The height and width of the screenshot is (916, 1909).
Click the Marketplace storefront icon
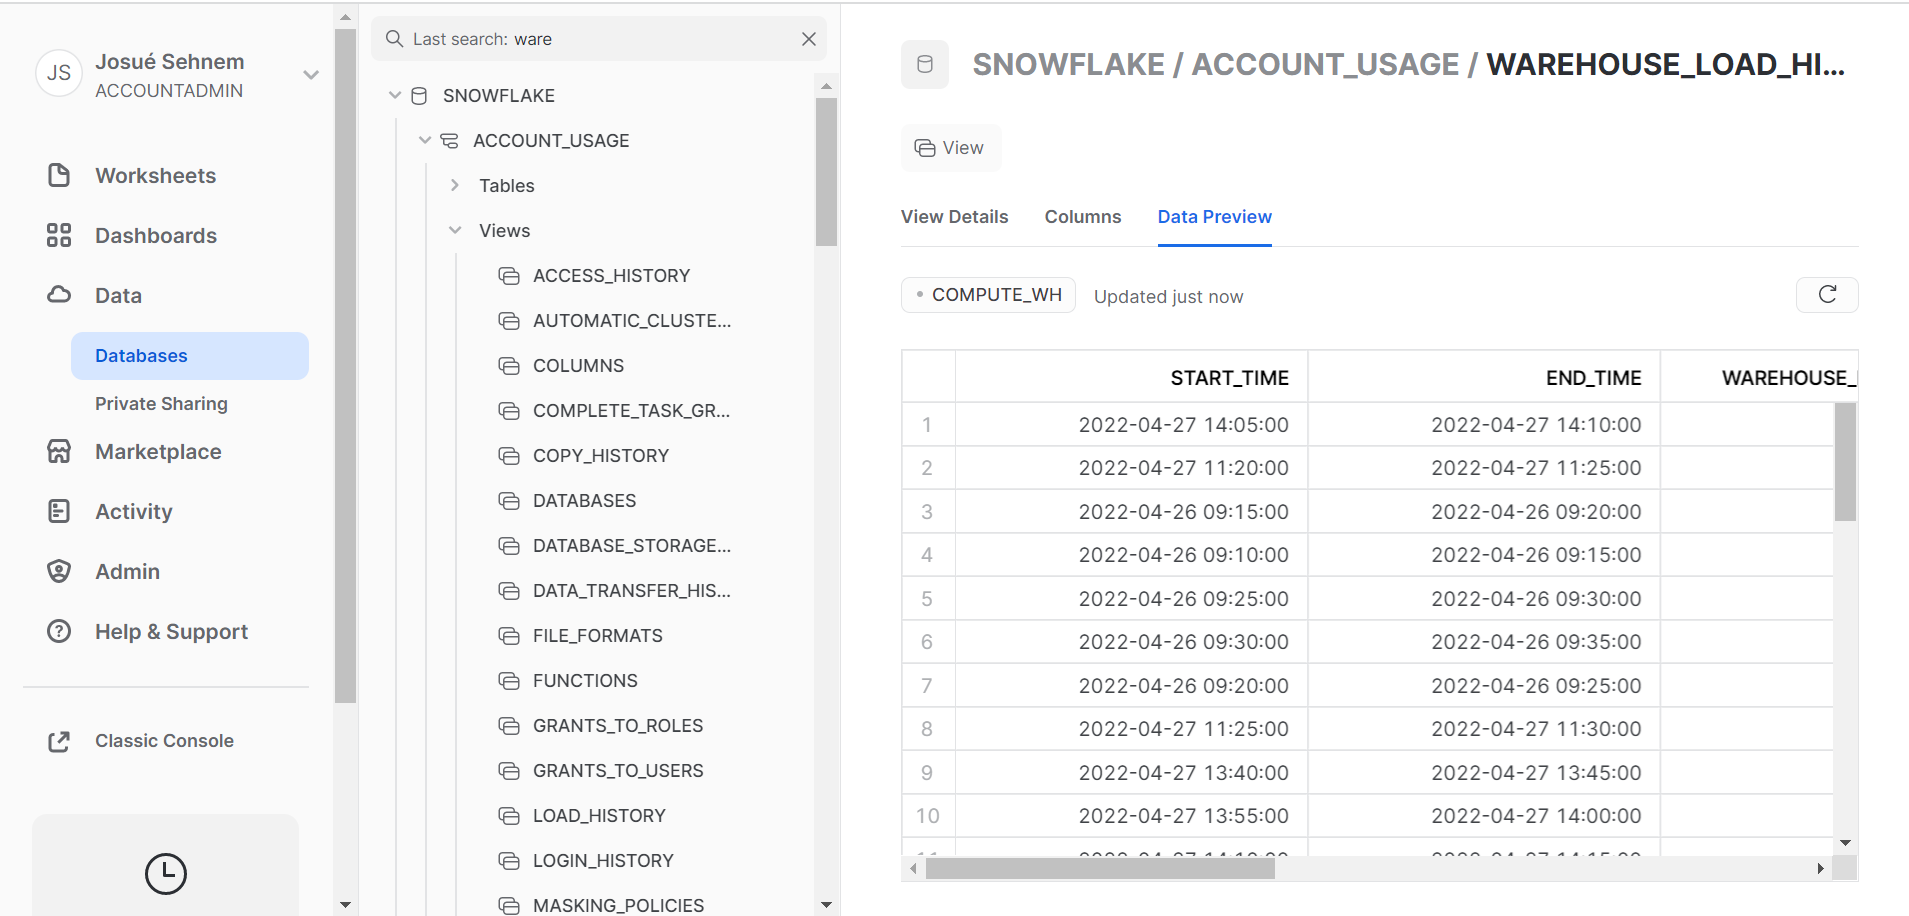click(x=59, y=451)
